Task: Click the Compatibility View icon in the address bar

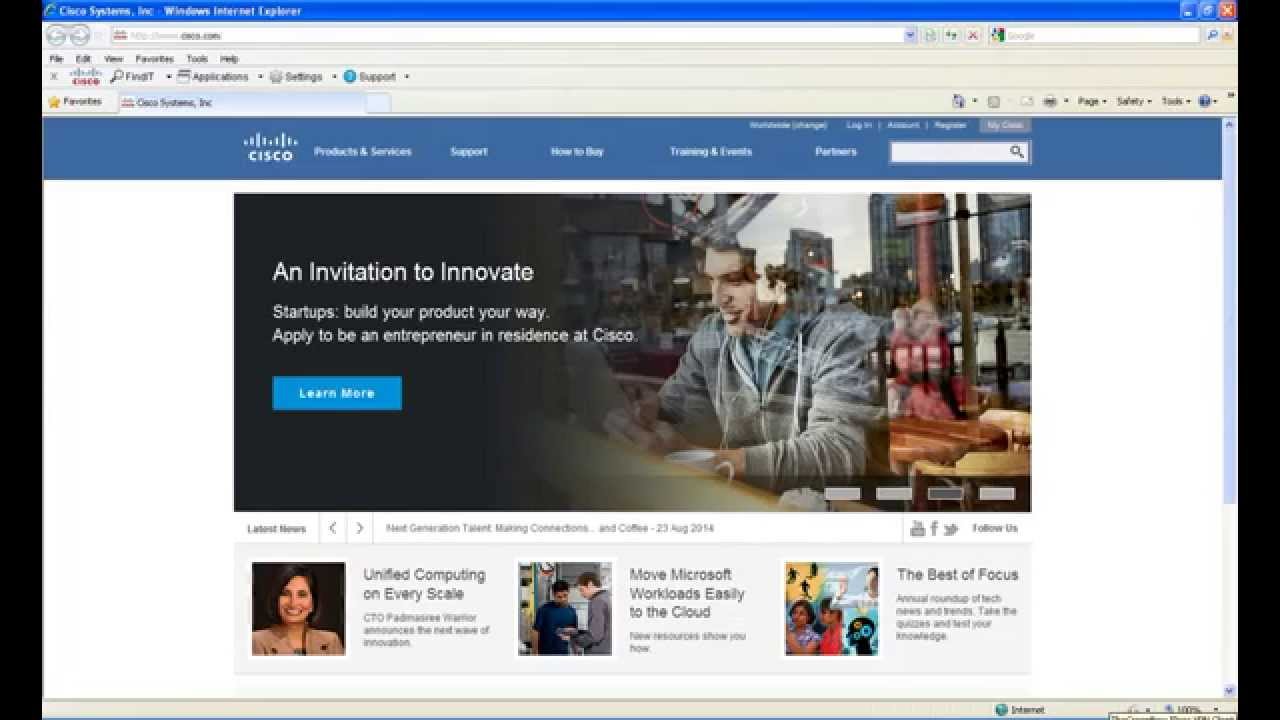Action: pyautogui.click(x=930, y=35)
